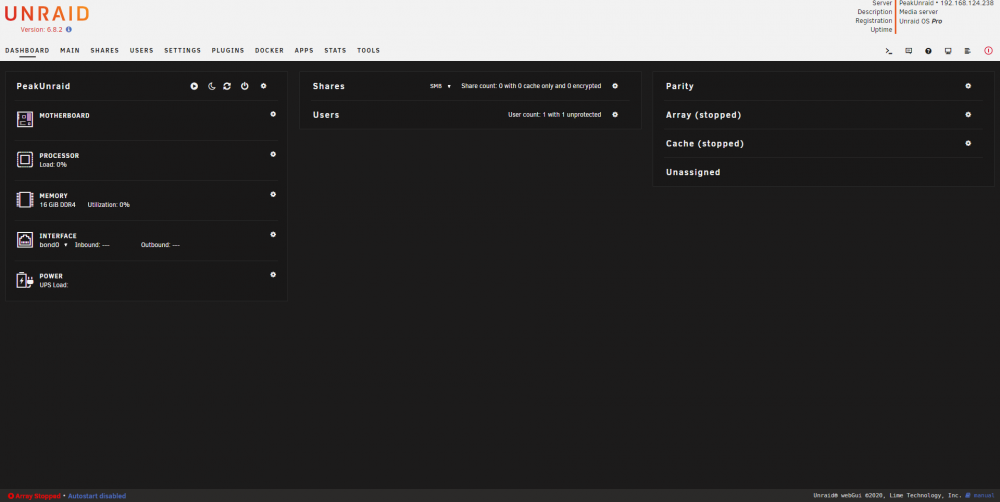Open the Interface settings gear
Screen dimensions: 1000x502
(x=273, y=235)
